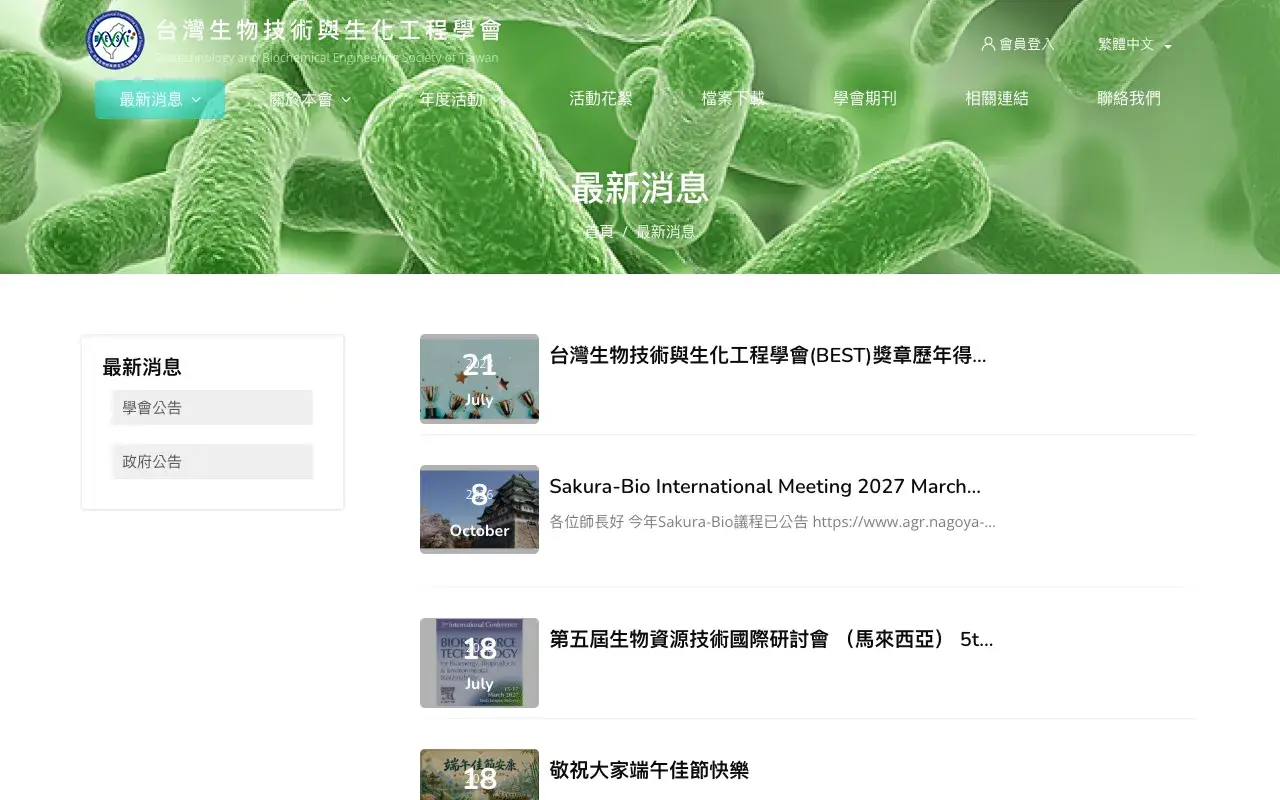Open the Sakura-Bio International Meeting 2027 article
The height and width of the screenshot is (800, 1280).
[765, 487]
